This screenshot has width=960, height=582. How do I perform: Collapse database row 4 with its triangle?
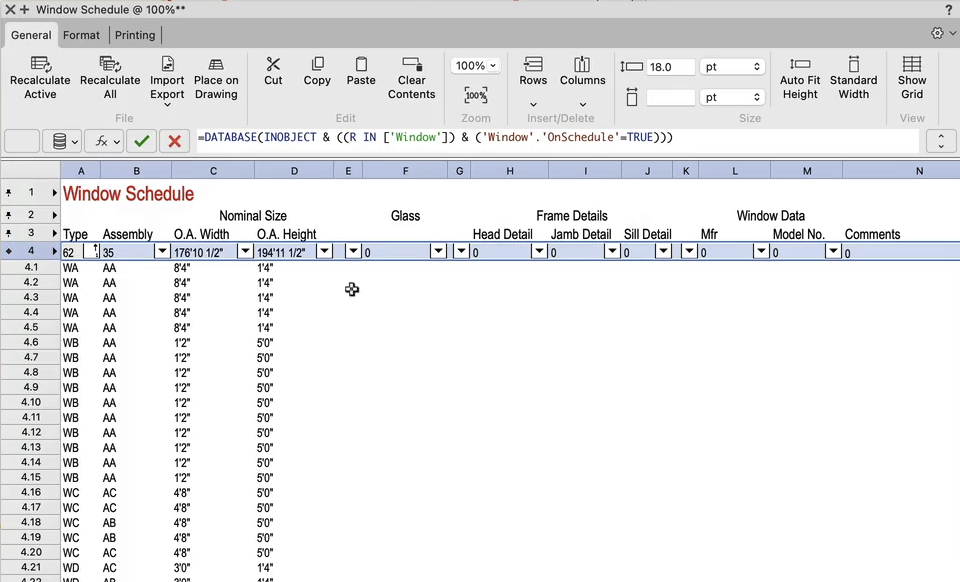55,251
